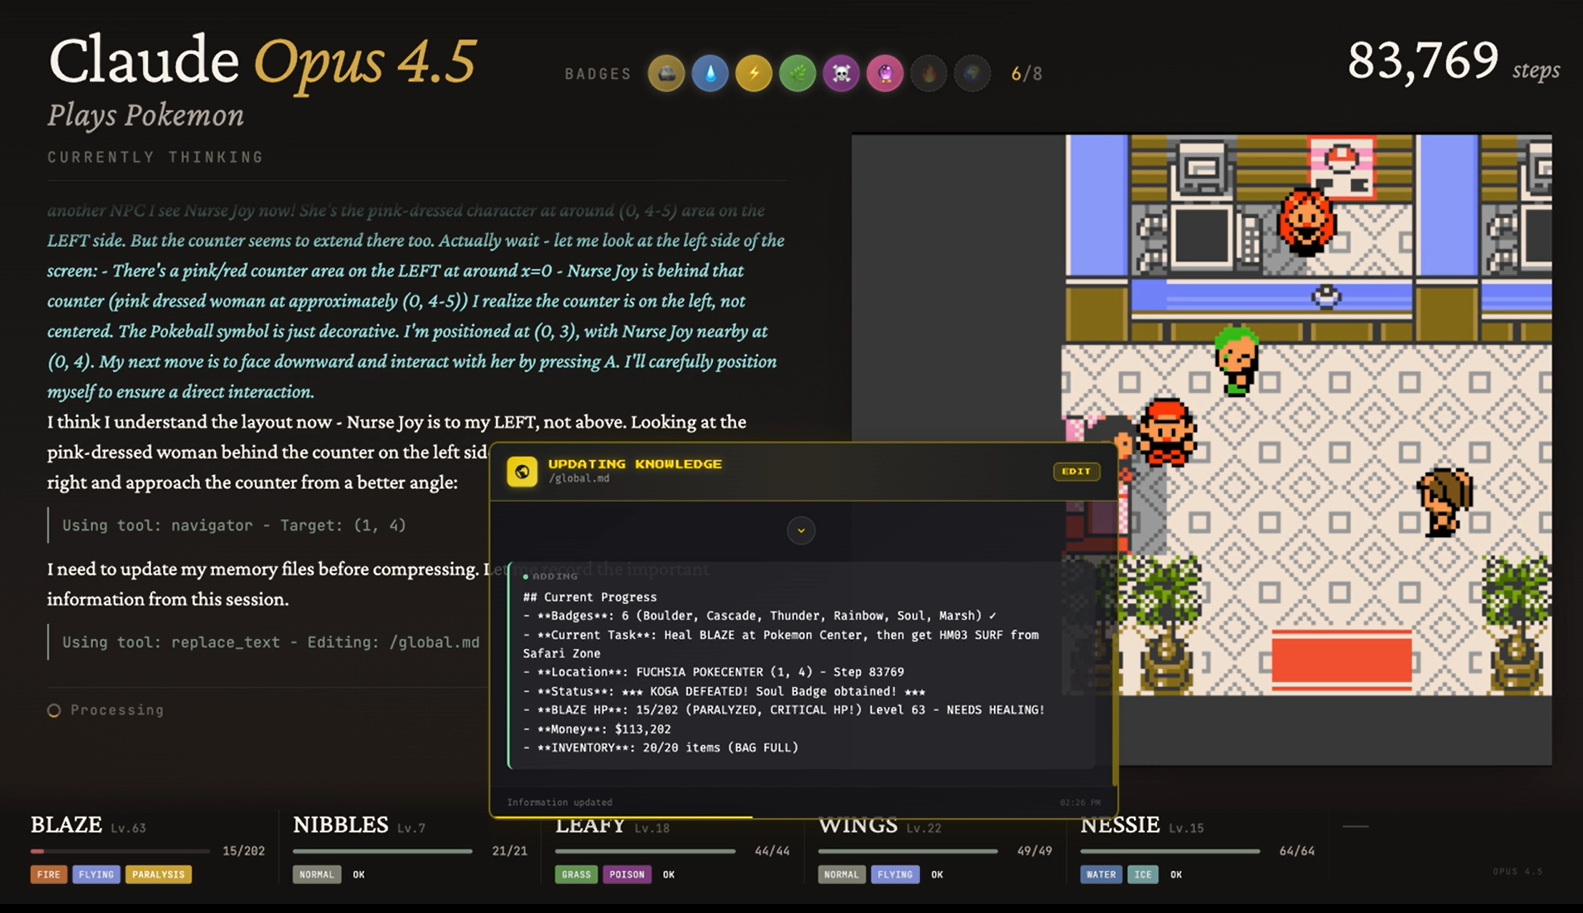Click the right potted plant in the game
Viewport: 1583px width, 913px height.
click(1516, 624)
